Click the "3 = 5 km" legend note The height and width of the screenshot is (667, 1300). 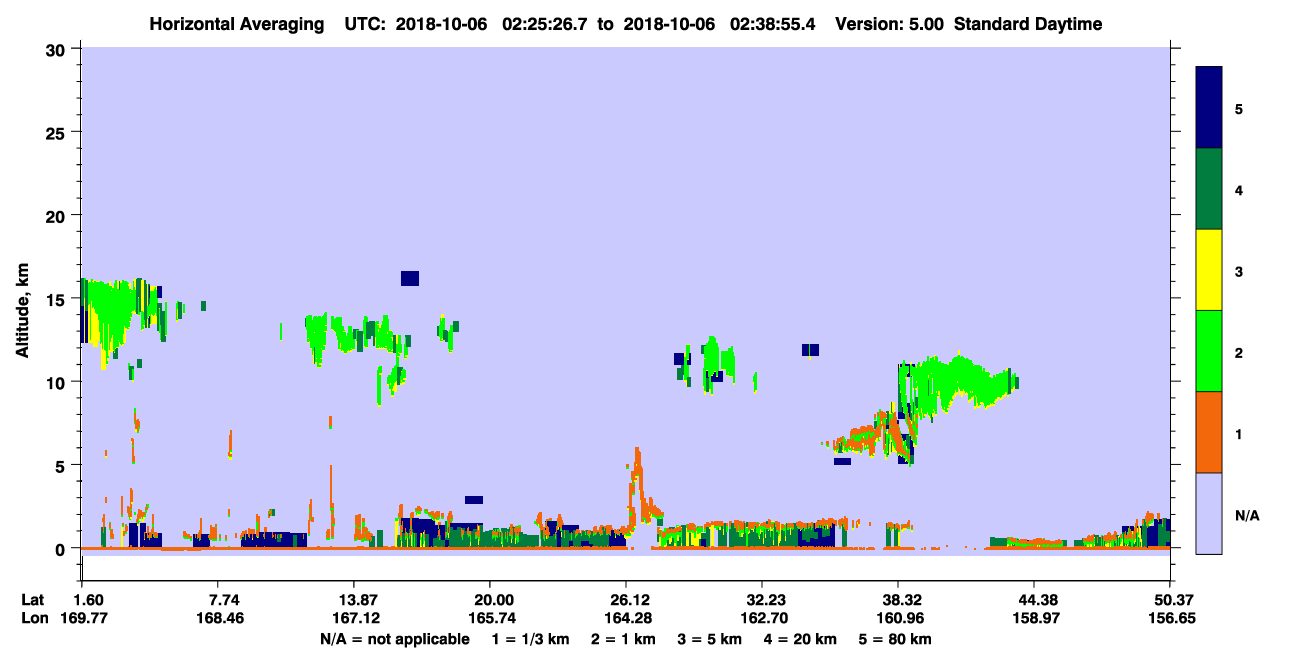click(710, 638)
